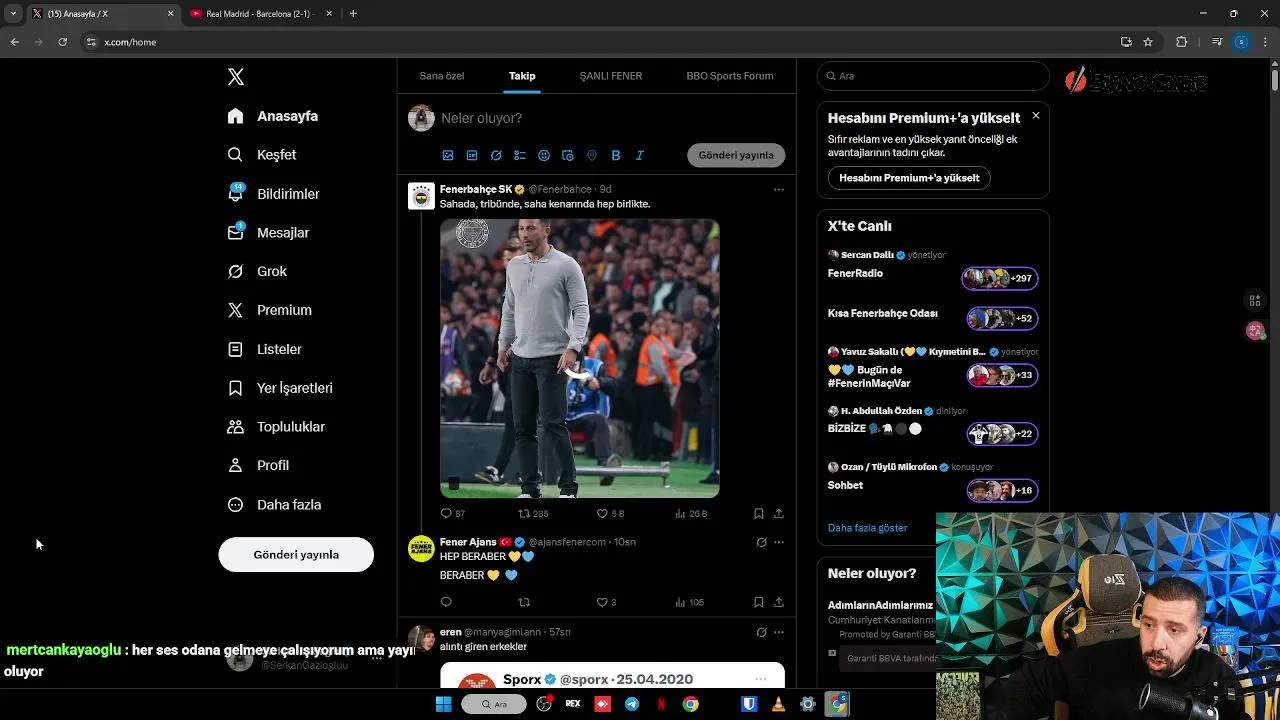Screen dimensions: 1280x720
Task: Click sidebar Gönderi yayınla button
Action: (296, 554)
